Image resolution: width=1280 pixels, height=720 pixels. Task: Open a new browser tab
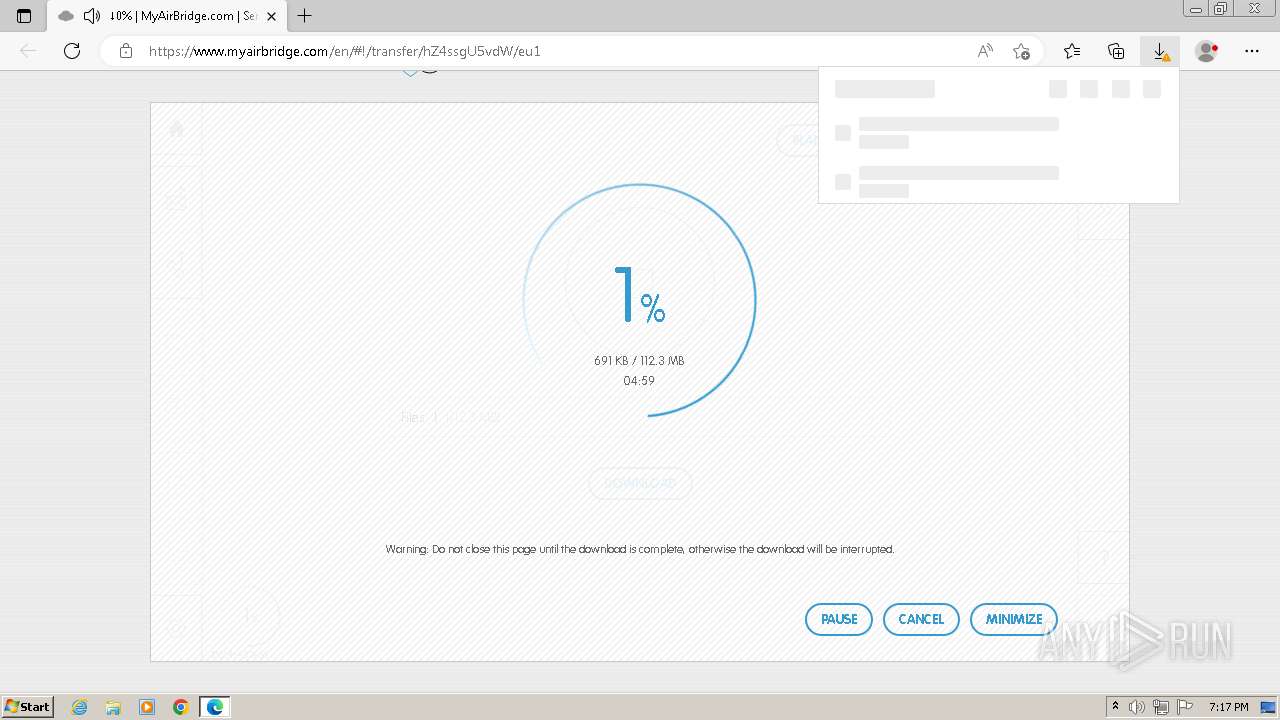pos(305,16)
